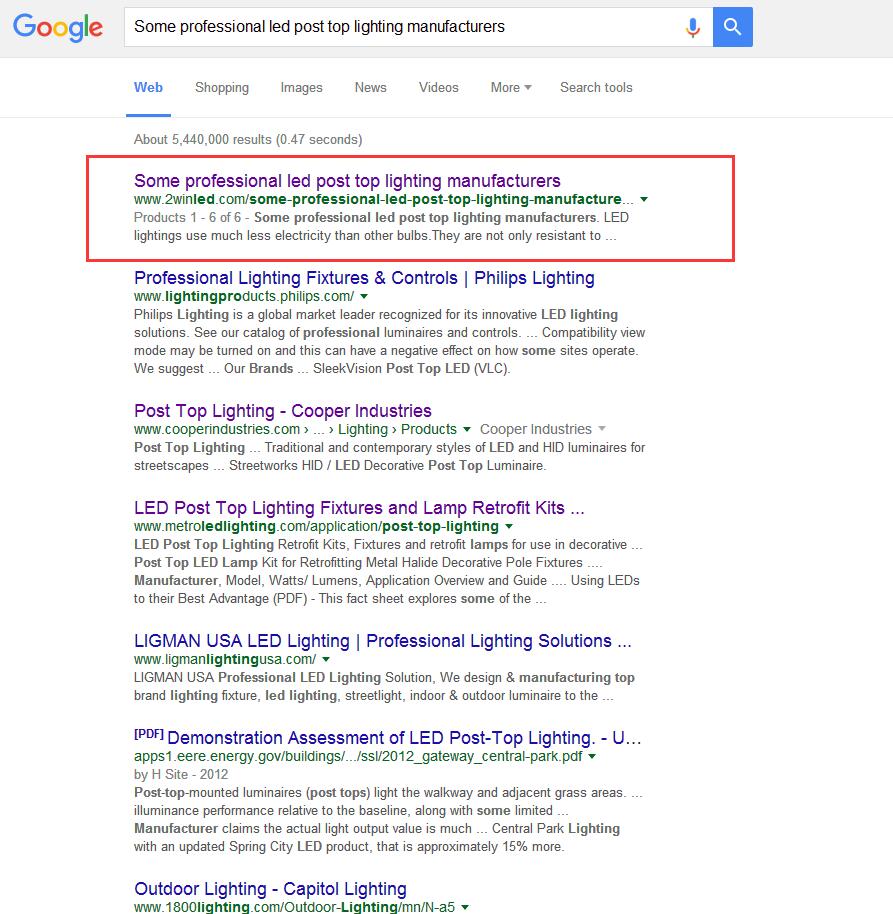Click the www.ligmanlightingusa.com URL text

pos(225,659)
